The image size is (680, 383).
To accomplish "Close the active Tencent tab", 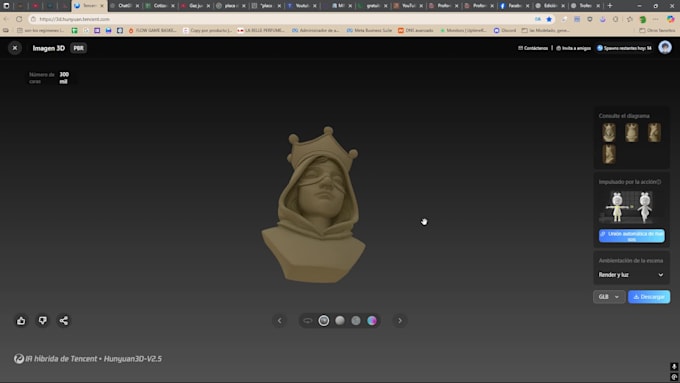I will (x=102, y=6).
